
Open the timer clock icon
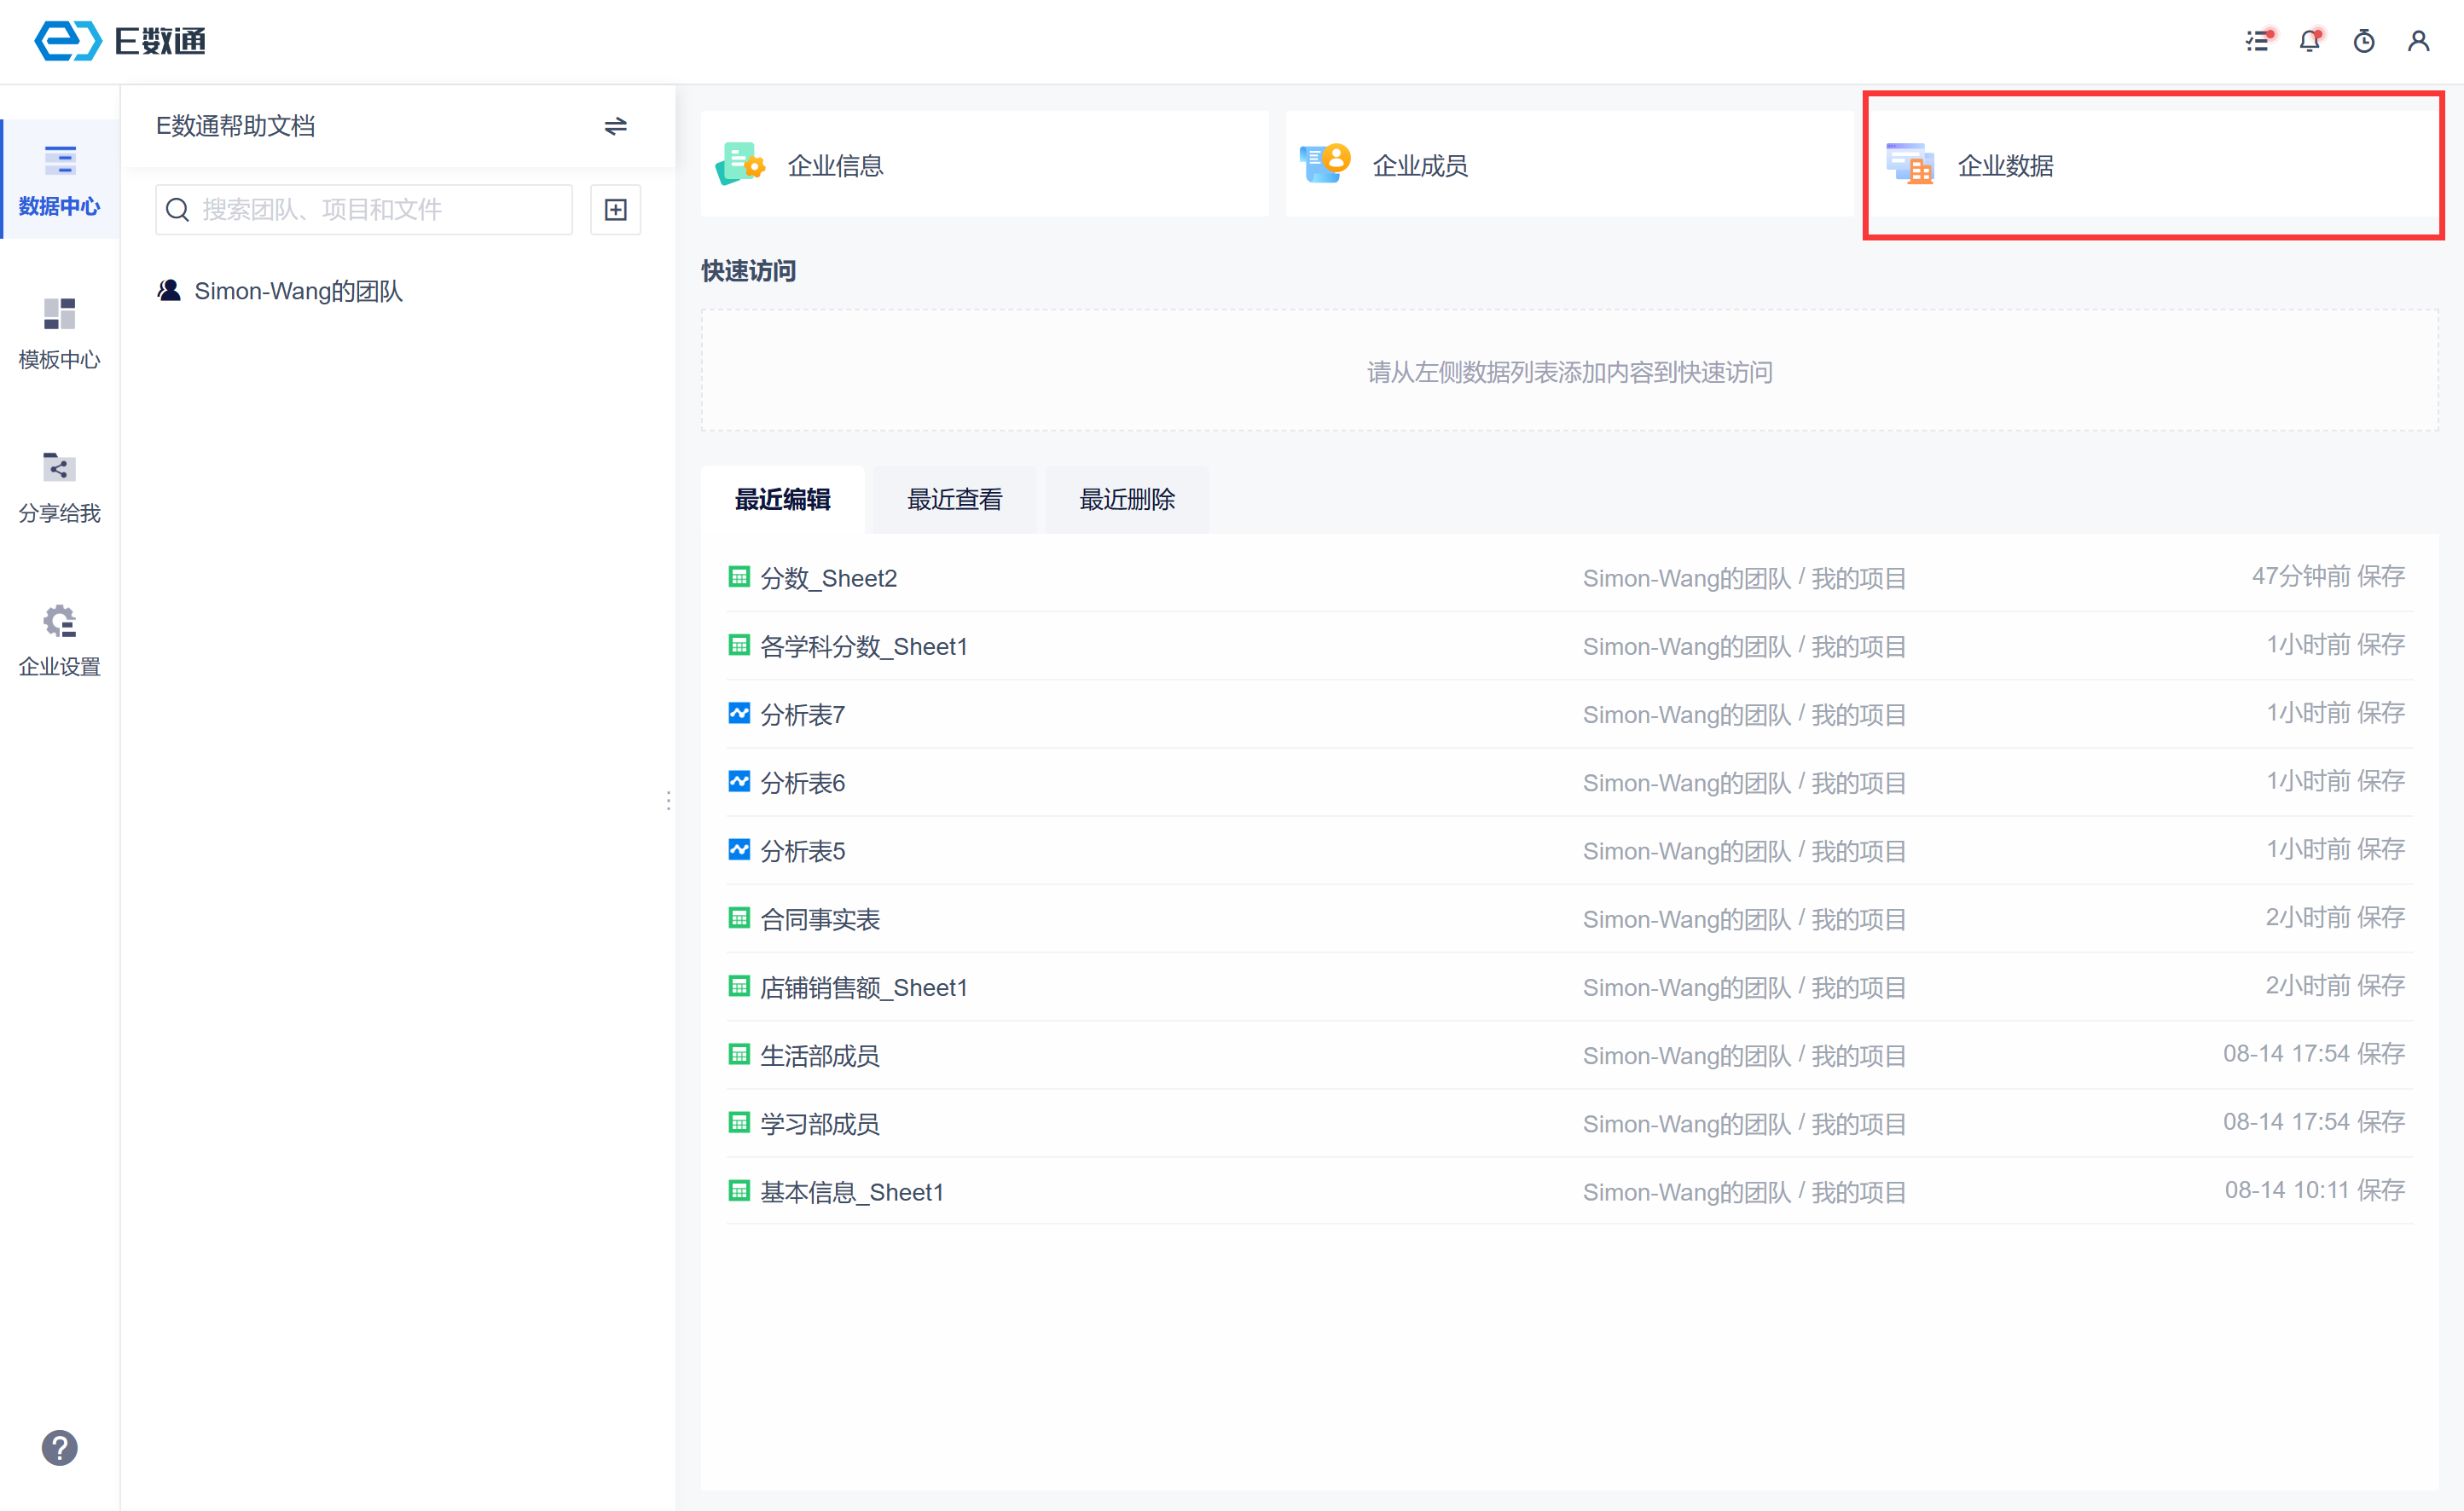coord(2364,41)
